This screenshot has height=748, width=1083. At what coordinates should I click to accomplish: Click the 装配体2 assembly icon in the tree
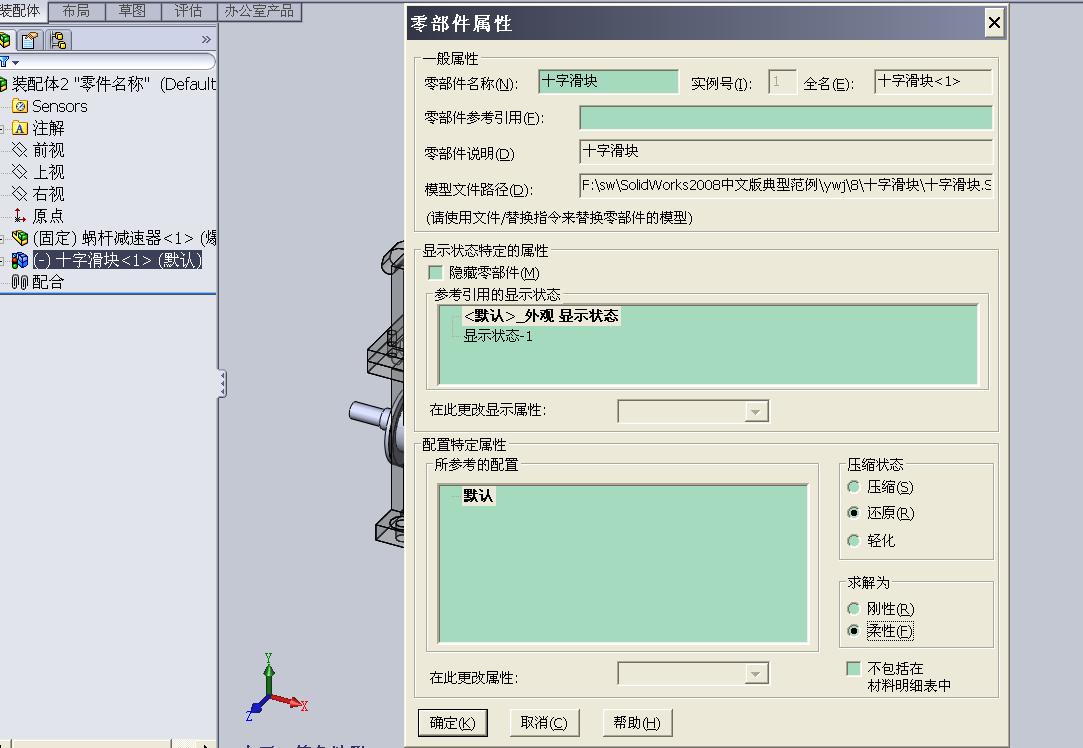3,84
